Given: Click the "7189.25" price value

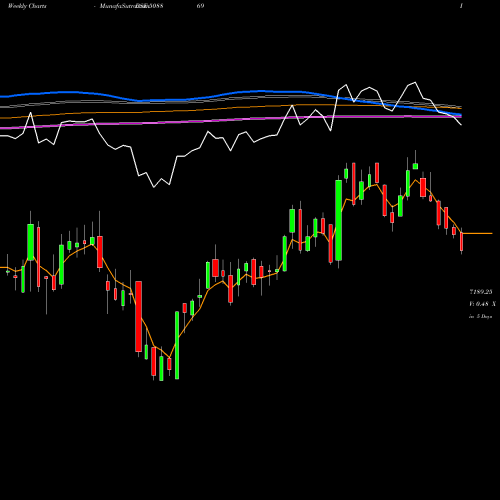Looking at the screenshot, I should pyautogui.click(x=481, y=292).
